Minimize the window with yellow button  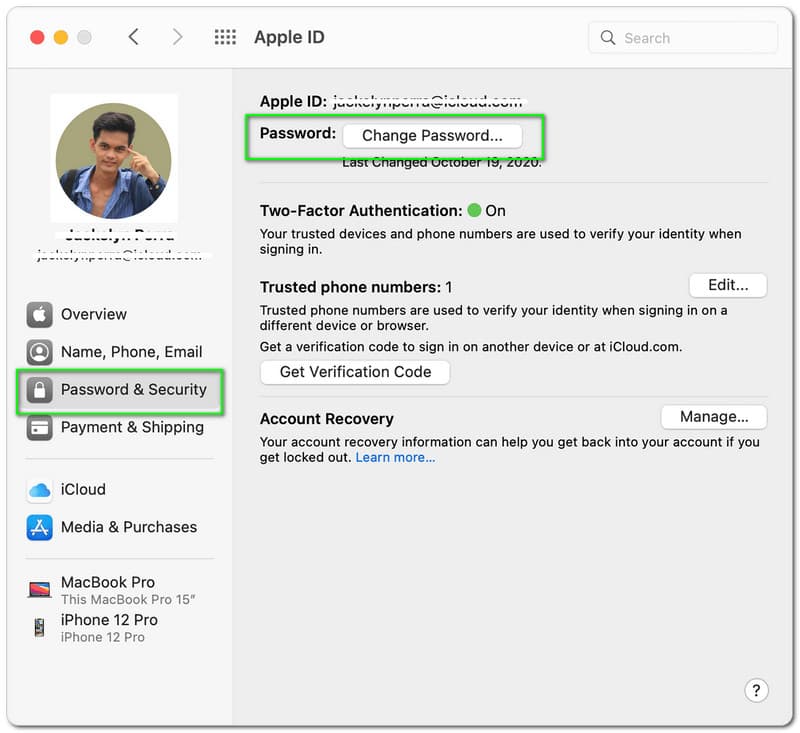point(61,37)
